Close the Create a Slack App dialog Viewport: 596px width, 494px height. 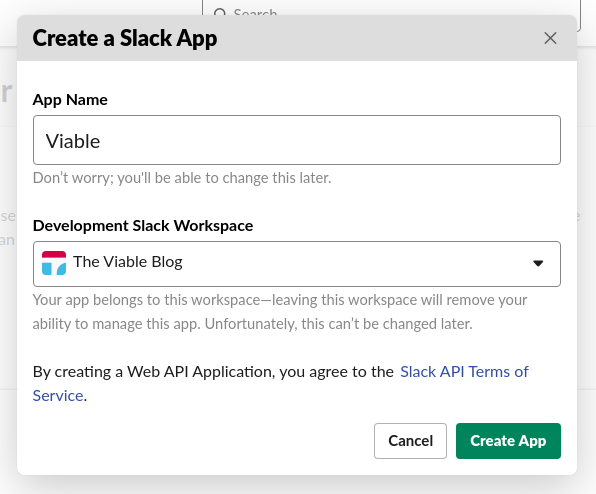(x=550, y=38)
